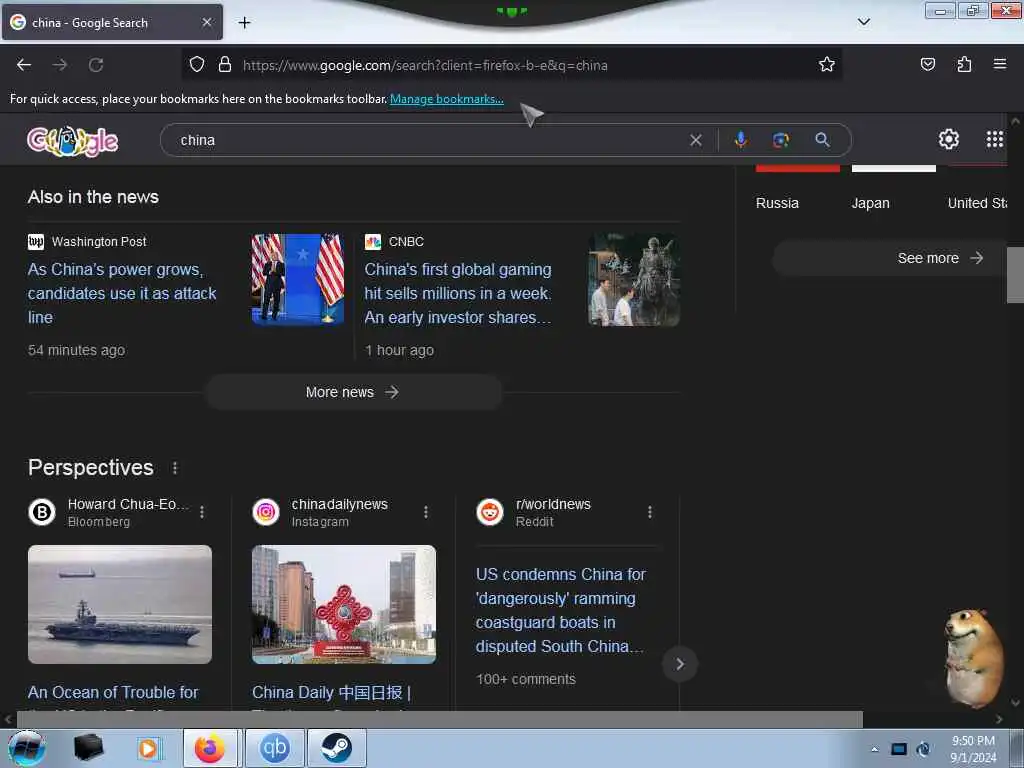Open options for Howard Chua-Eoan Bloomberg card

tap(202, 512)
